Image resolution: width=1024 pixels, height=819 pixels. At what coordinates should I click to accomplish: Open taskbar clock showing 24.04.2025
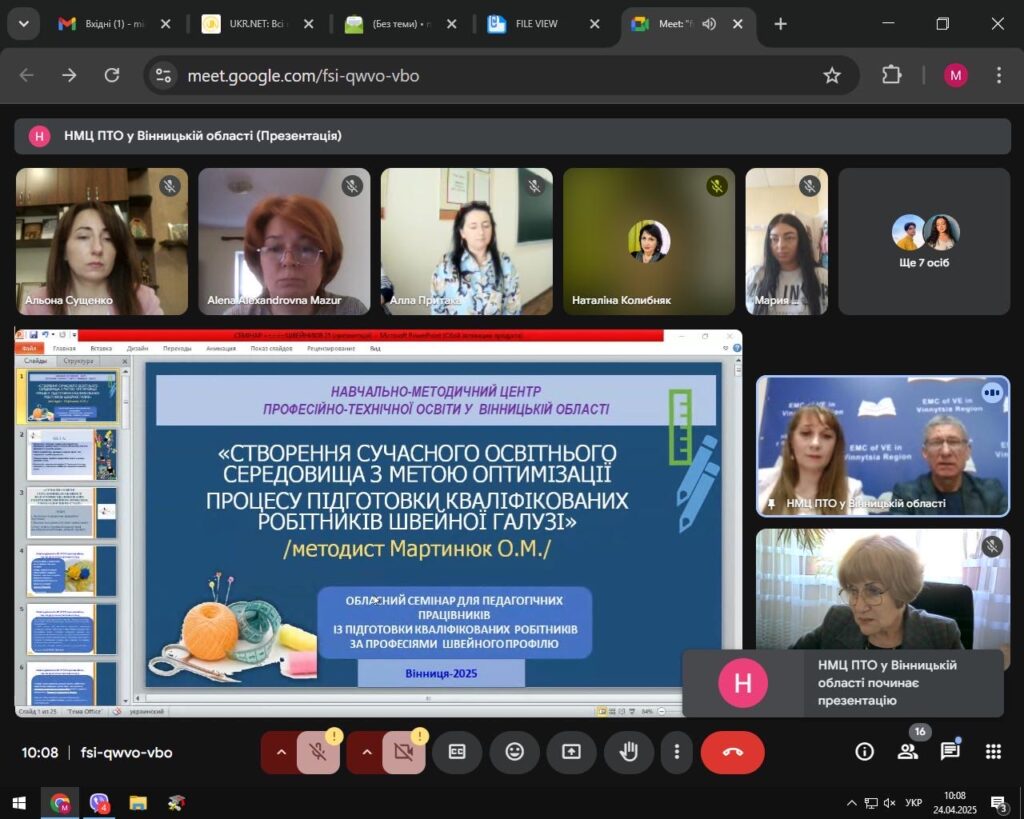pos(954,803)
